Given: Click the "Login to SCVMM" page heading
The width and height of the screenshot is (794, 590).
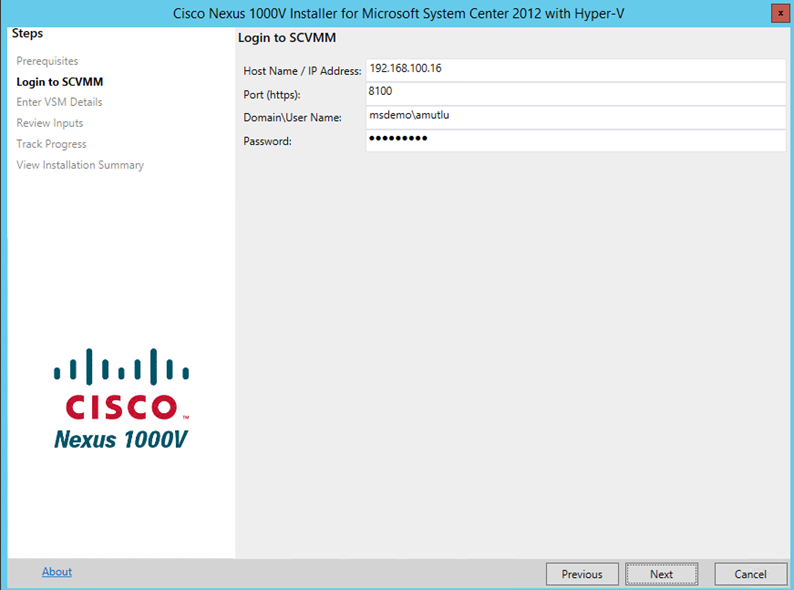Looking at the screenshot, I should click(287, 38).
